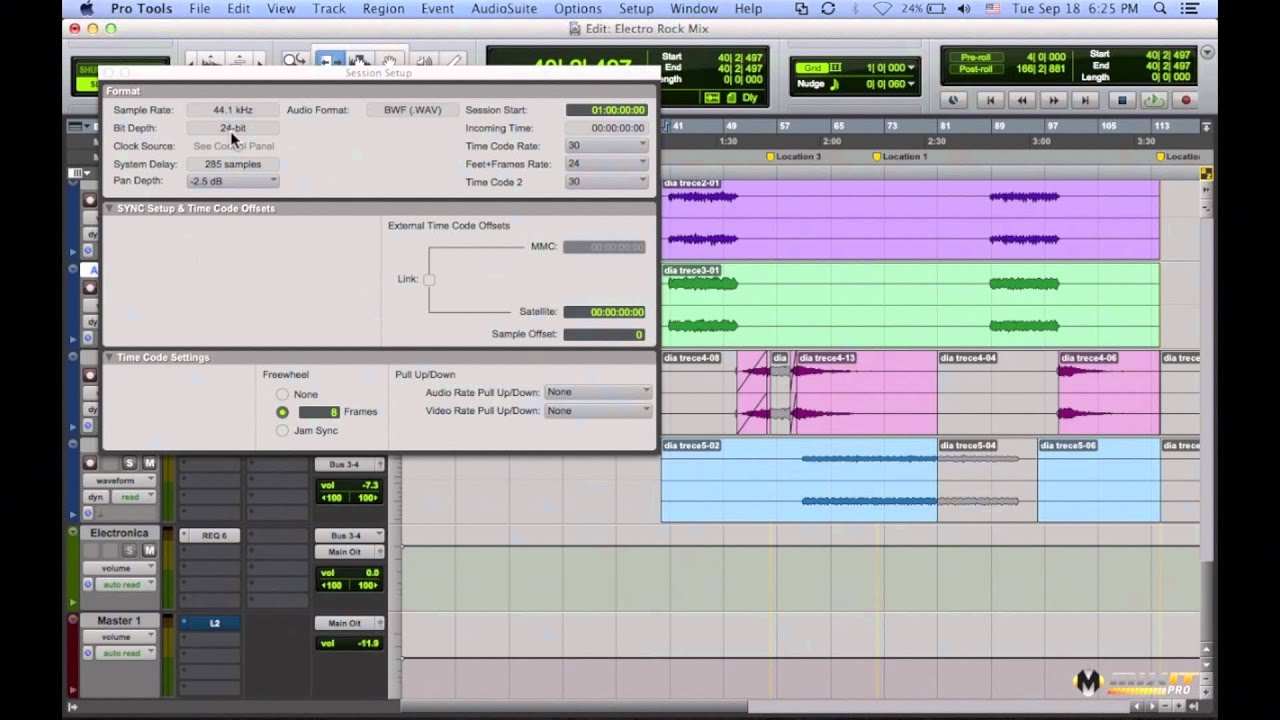Open the Time Code Rate dropdown
The height and width of the screenshot is (720, 1280).
click(607, 145)
